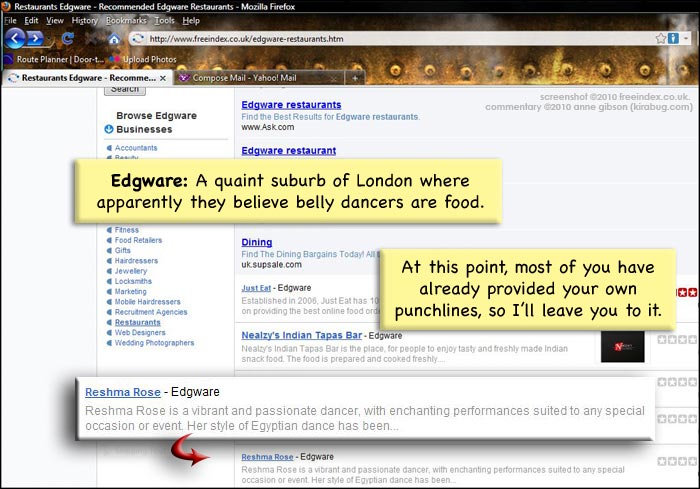Click Nealzy's Indian Tapas Bar thumbnail image
Screen dimensions: 700x489
tap(622, 347)
